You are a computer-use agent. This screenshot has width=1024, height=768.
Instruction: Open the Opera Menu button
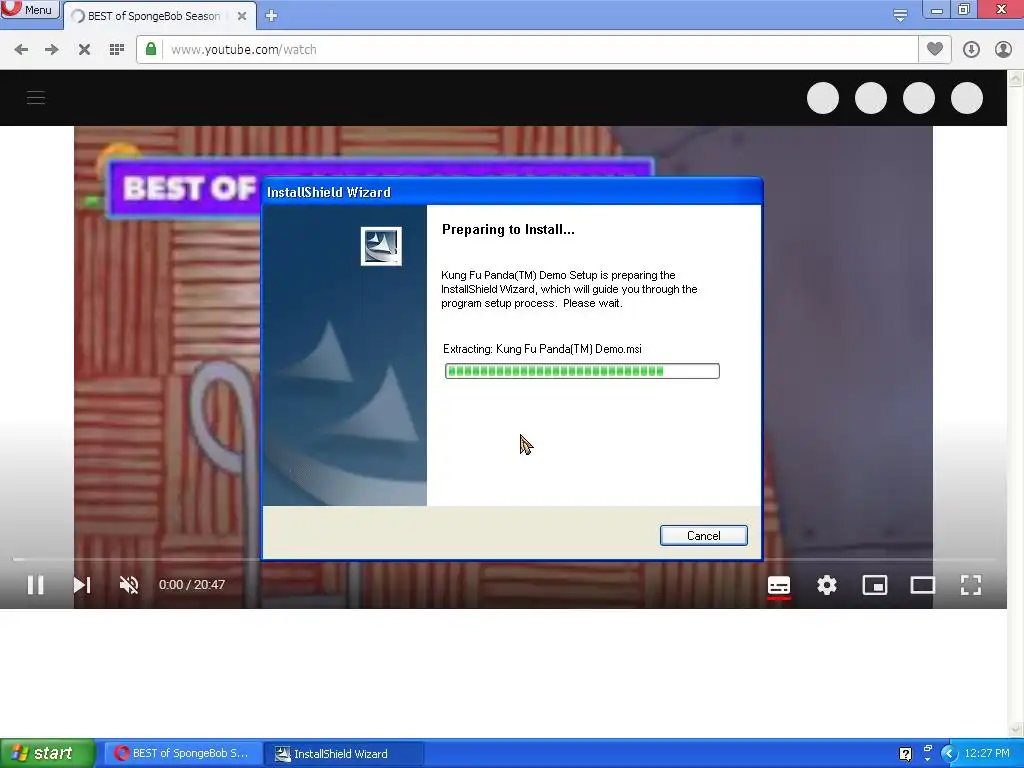(29, 10)
